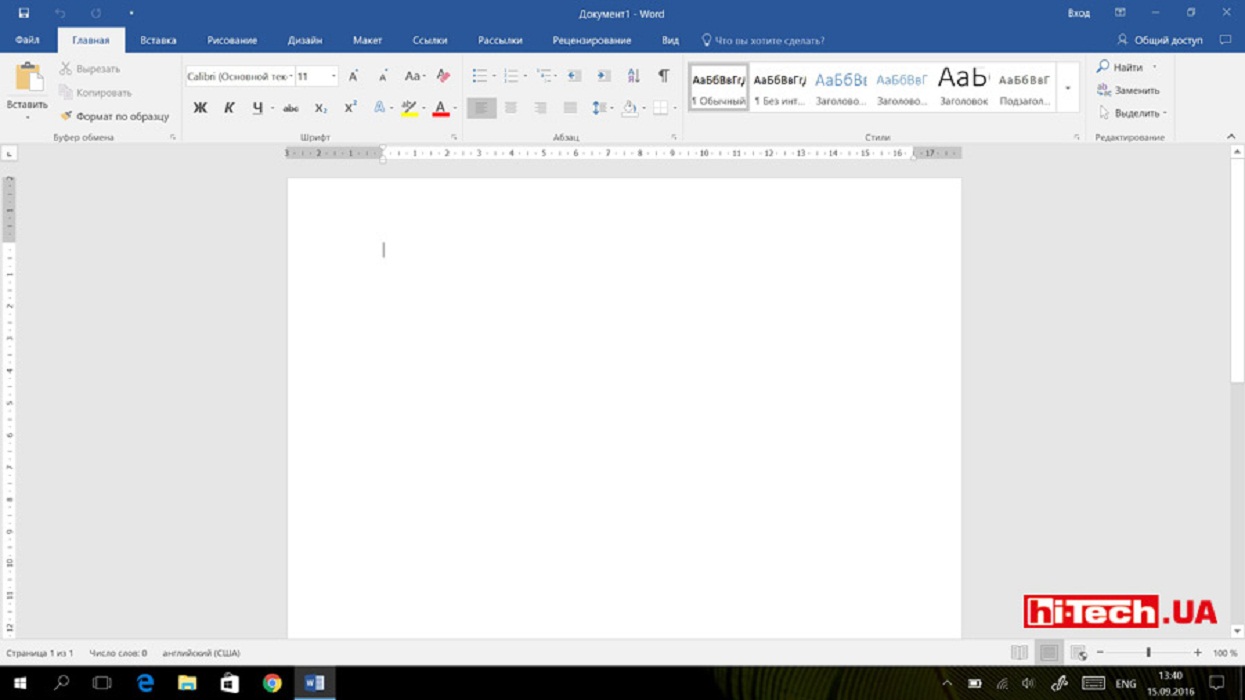Toggle strikethrough formatting (abc)

click(290, 108)
